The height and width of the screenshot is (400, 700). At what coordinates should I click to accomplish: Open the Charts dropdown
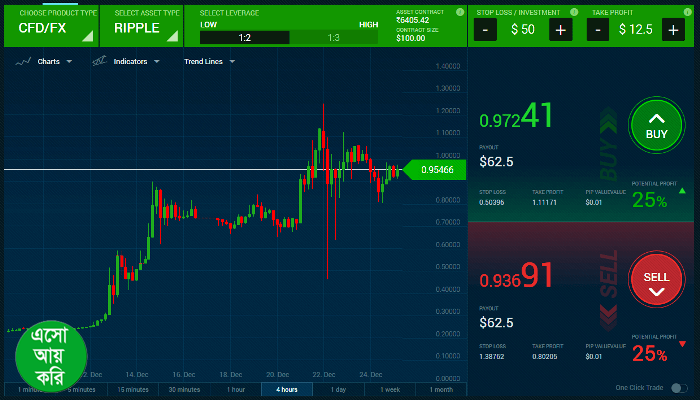click(47, 61)
